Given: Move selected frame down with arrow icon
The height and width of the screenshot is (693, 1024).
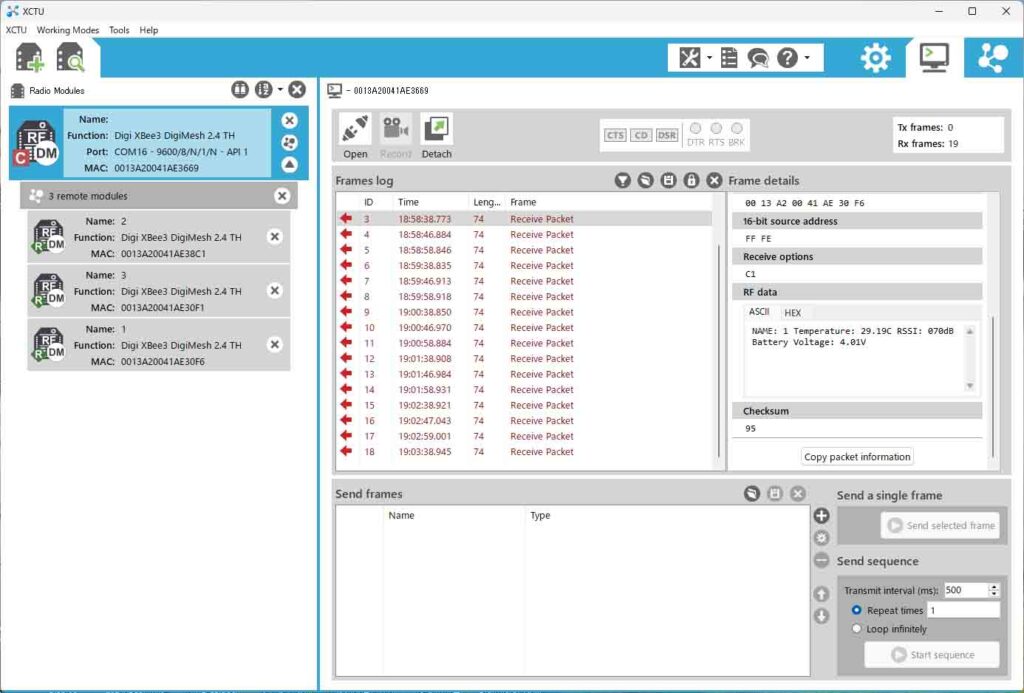Looking at the screenshot, I should tap(822, 616).
